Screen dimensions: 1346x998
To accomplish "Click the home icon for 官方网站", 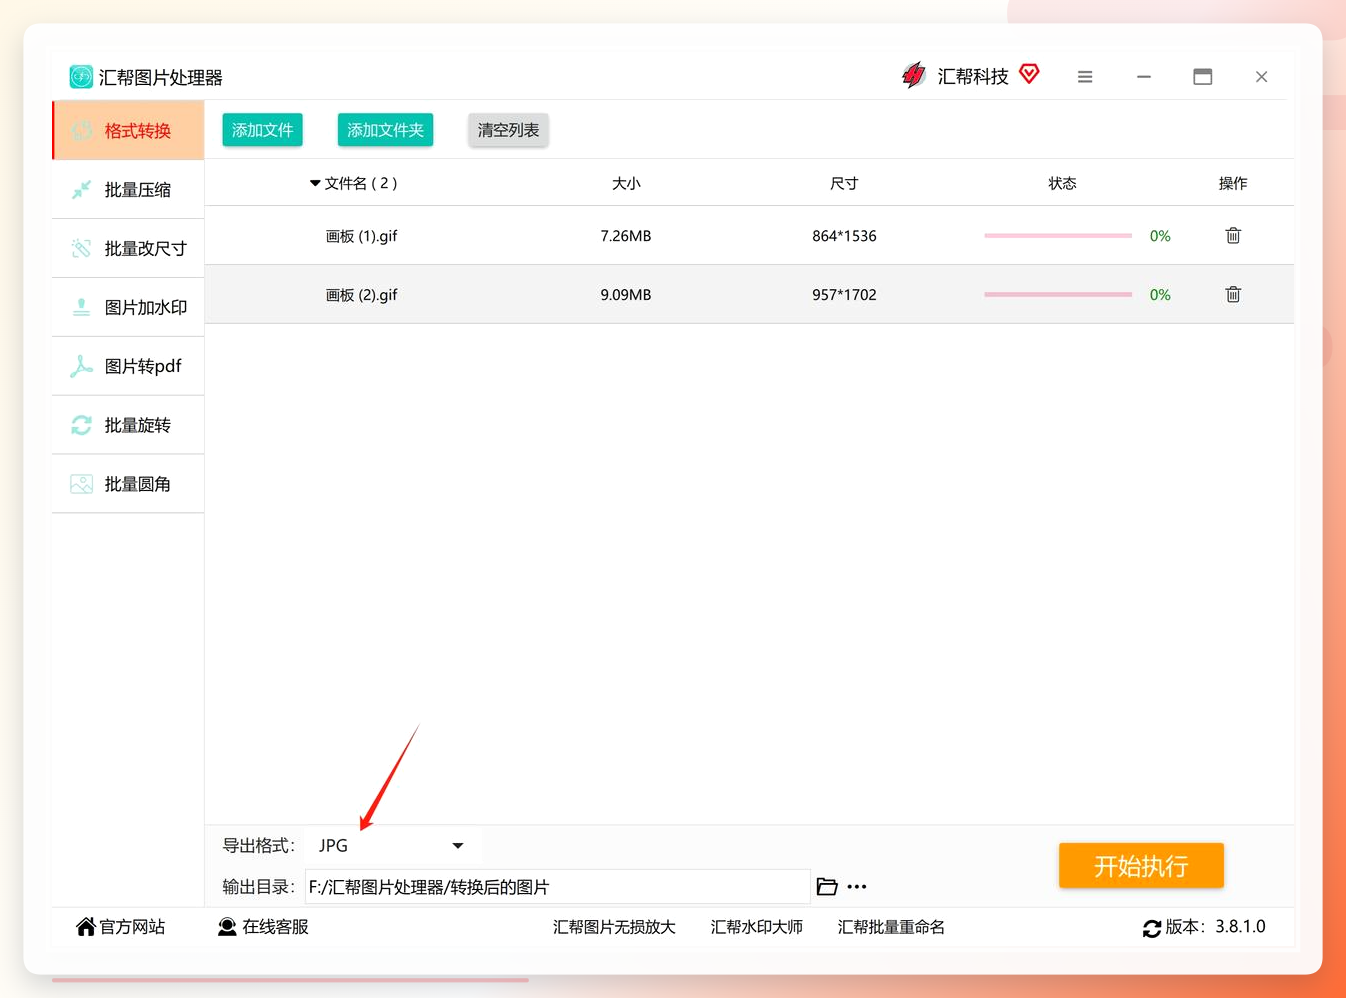I will tap(86, 927).
